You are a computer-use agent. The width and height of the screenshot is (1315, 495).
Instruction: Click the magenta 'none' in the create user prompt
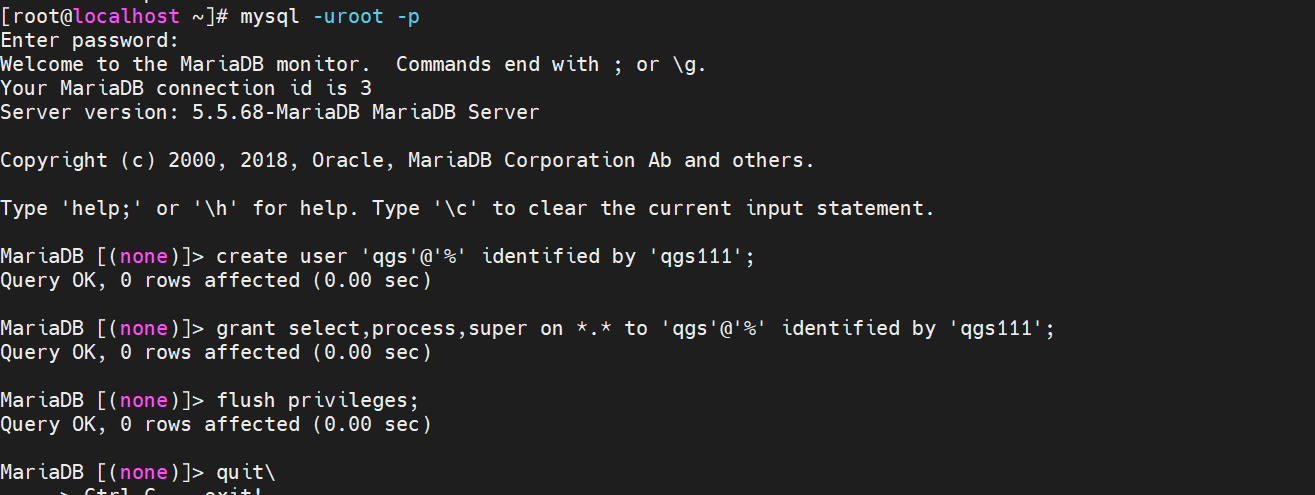tap(143, 256)
